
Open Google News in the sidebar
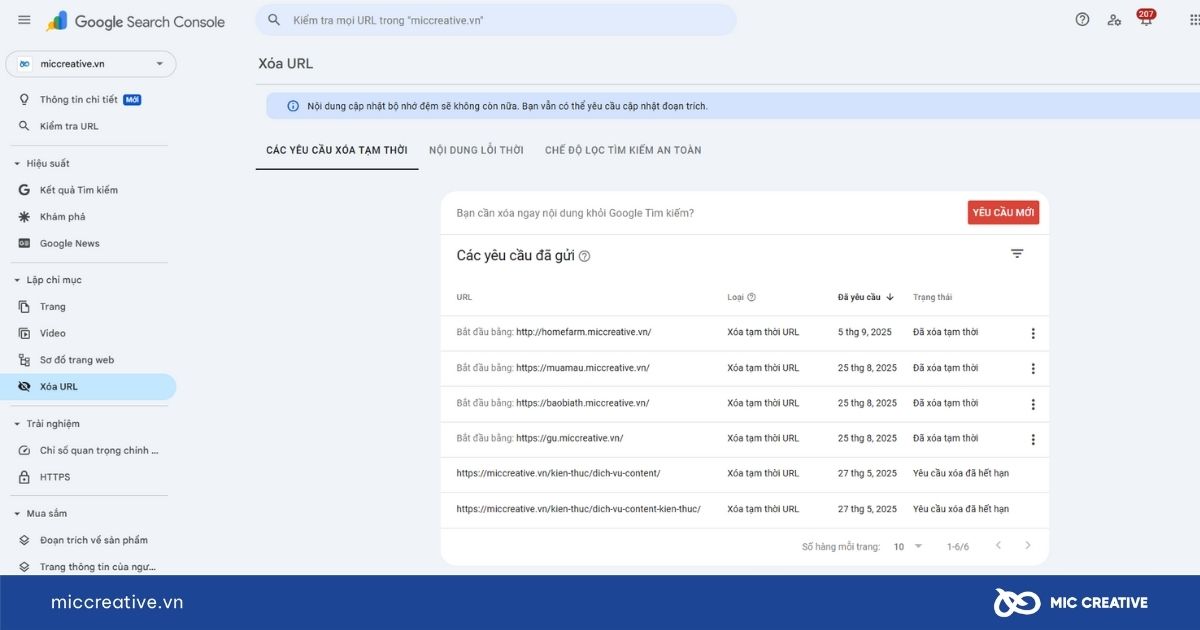click(69, 243)
